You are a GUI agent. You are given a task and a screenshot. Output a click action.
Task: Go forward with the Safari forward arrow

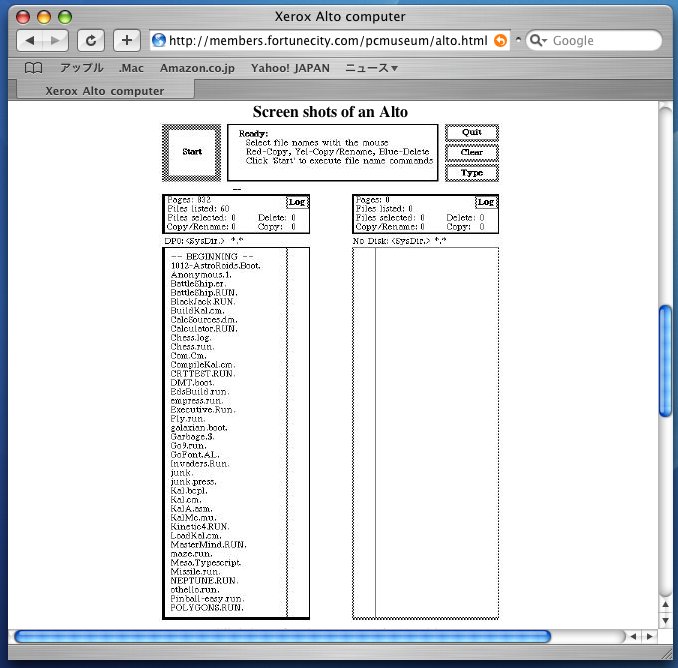click(x=55, y=41)
